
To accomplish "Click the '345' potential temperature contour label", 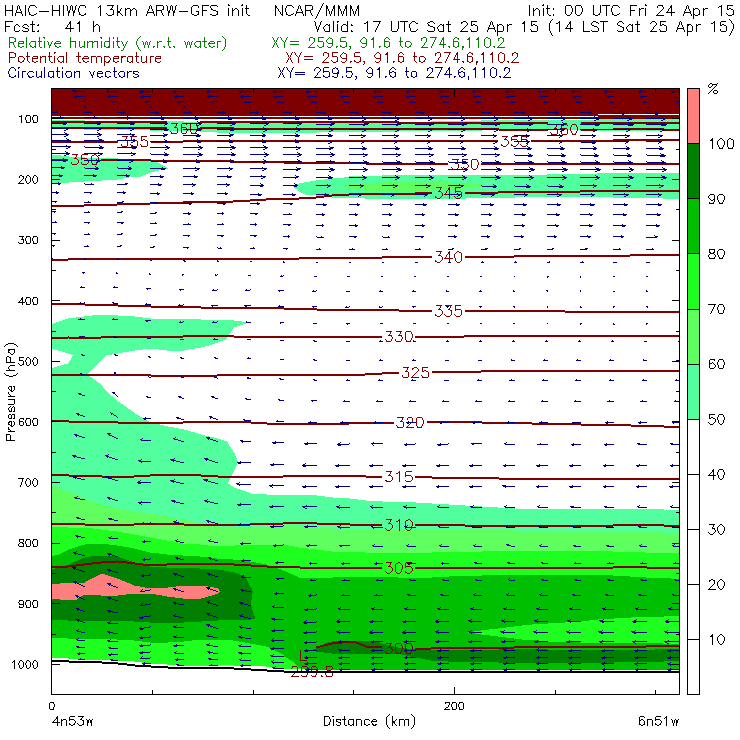I will pyautogui.click(x=448, y=193).
